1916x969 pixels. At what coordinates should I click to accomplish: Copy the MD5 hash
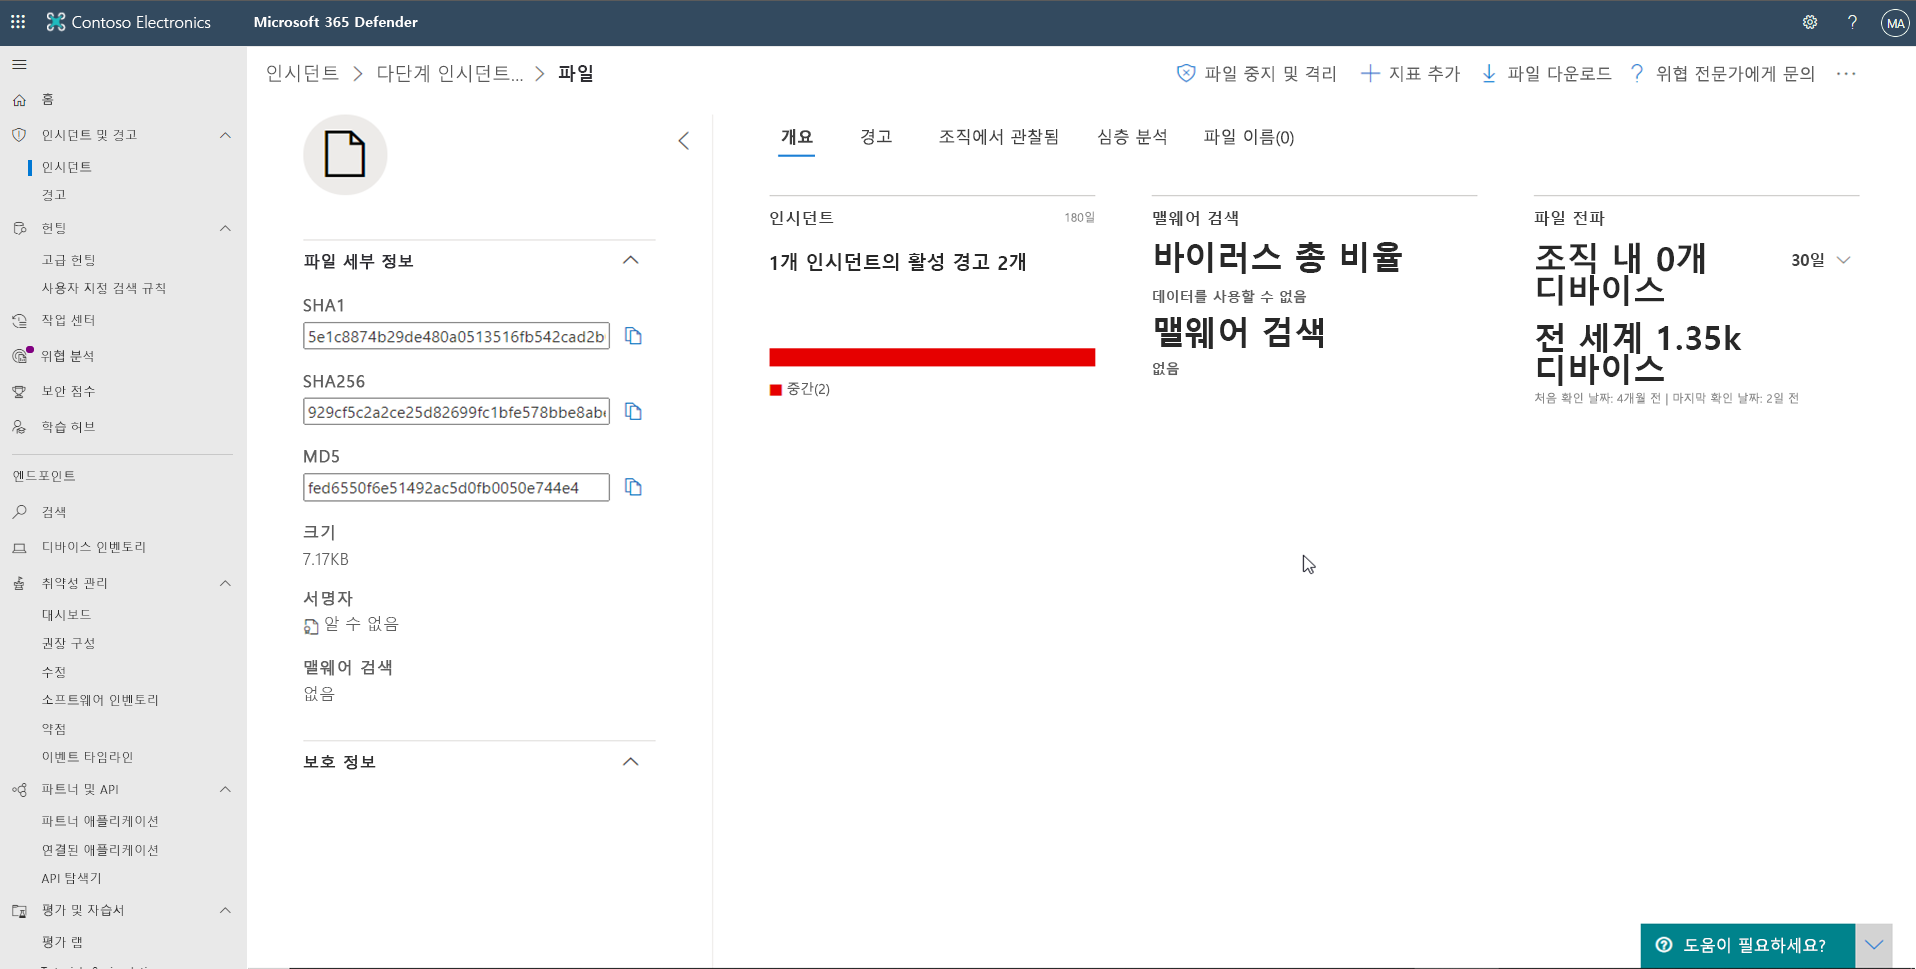(x=633, y=487)
